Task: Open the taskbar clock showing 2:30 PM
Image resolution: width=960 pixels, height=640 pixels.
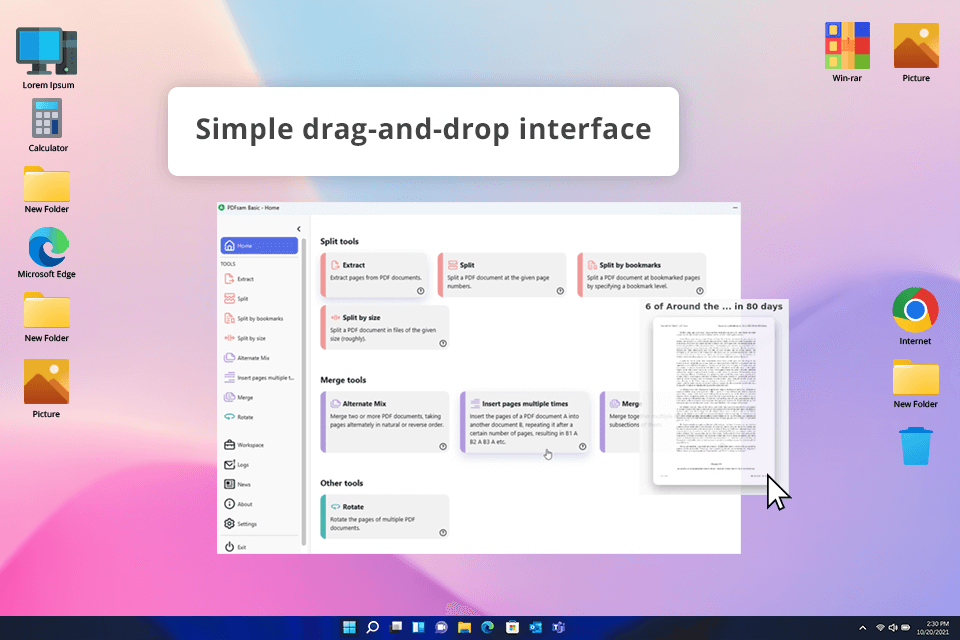Action: (932, 628)
